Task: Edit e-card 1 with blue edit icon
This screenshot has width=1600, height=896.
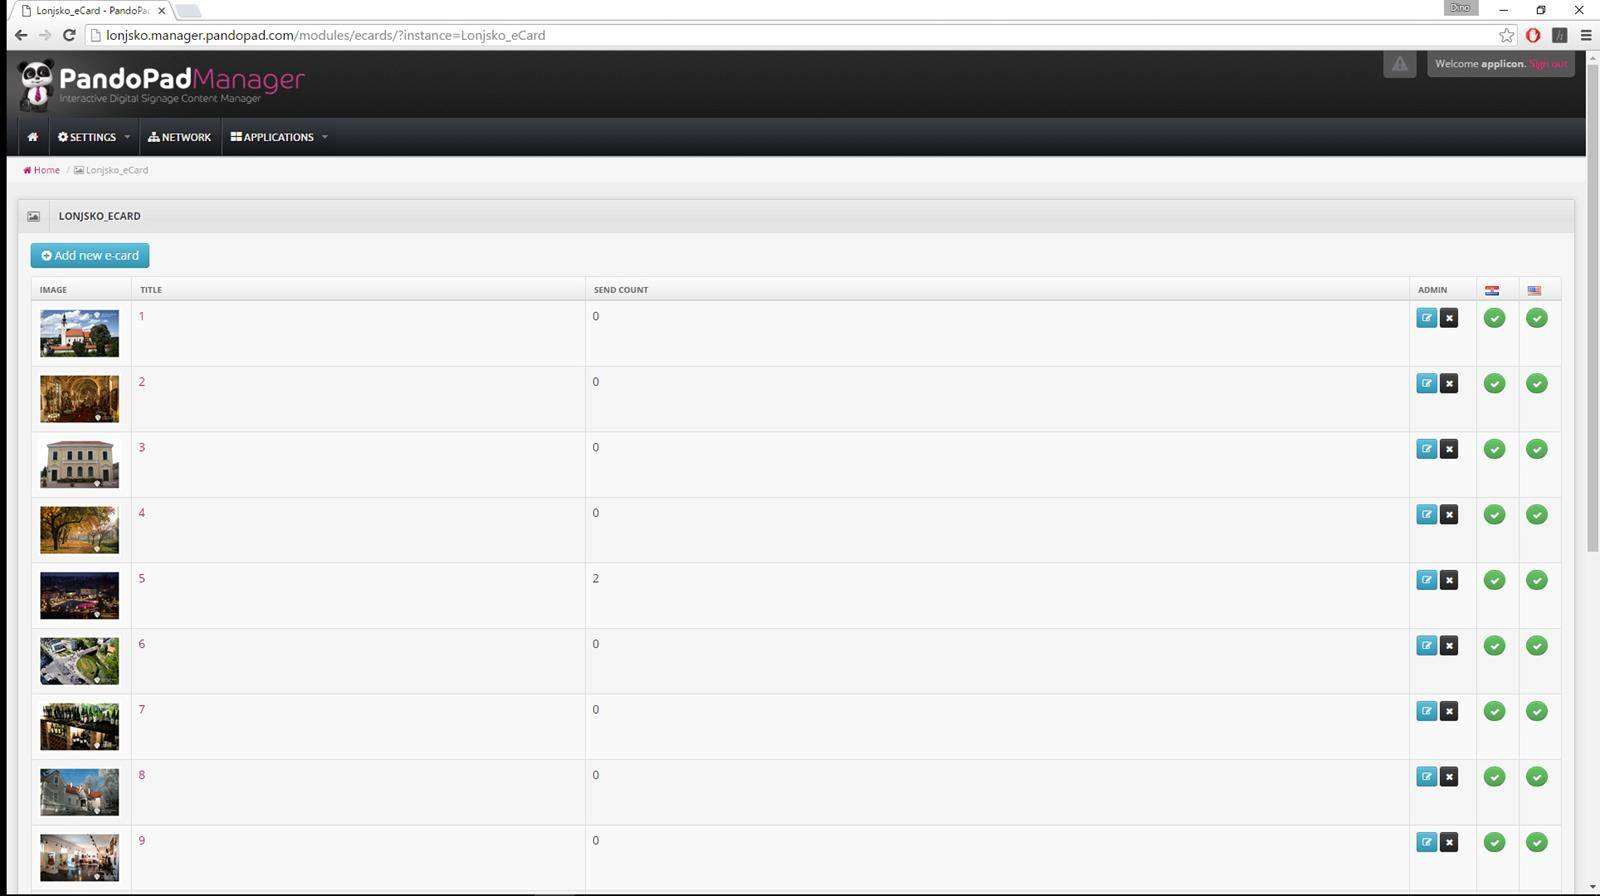Action: point(1426,318)
